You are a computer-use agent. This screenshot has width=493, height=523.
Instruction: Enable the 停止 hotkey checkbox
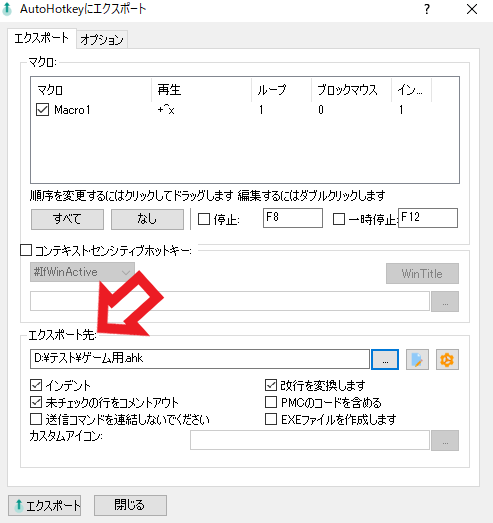coord(204,219)
